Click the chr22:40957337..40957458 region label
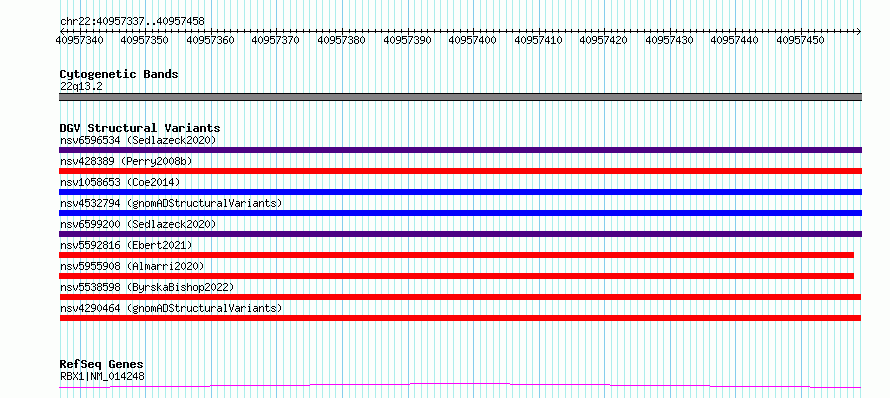Viewport: 890px width, 398px height. coord(132,22)
